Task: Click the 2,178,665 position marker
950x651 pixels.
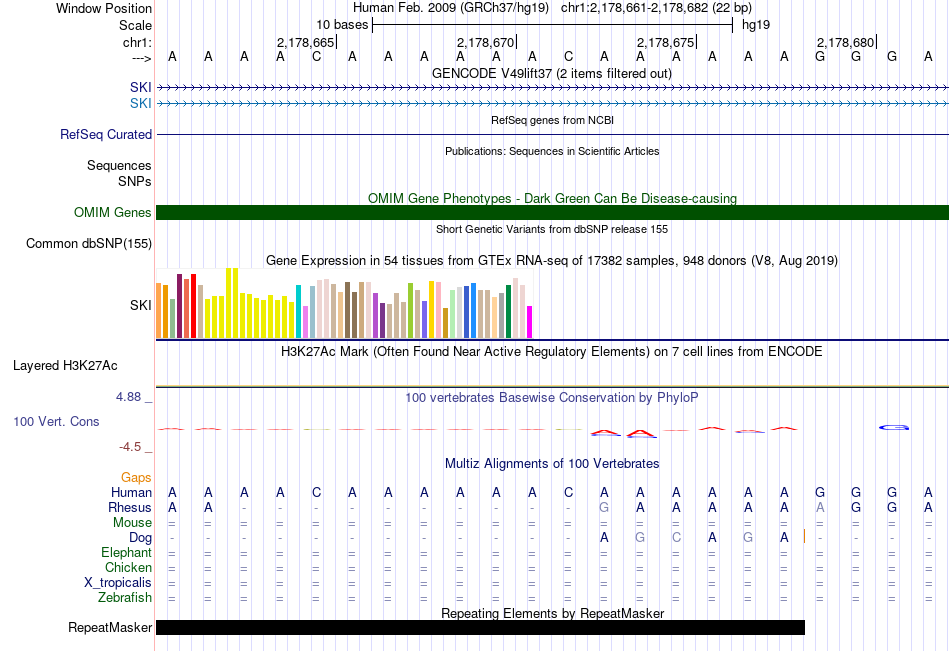Action: [x=307, y=42]
